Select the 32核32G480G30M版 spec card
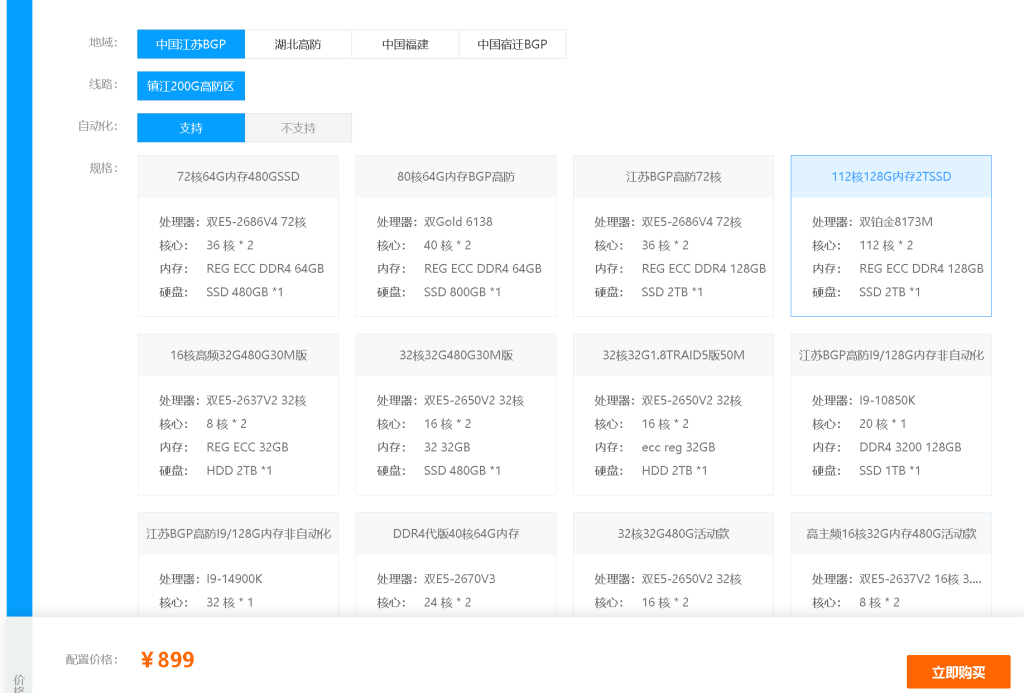The height and width of the screenshot is (693, 1024). [x=456, y=415]
